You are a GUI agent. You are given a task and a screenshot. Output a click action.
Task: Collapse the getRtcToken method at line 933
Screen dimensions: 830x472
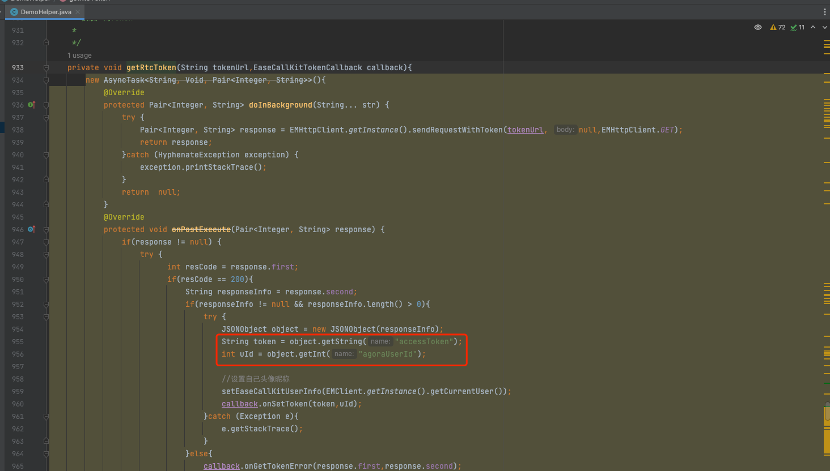click(46, 68)
